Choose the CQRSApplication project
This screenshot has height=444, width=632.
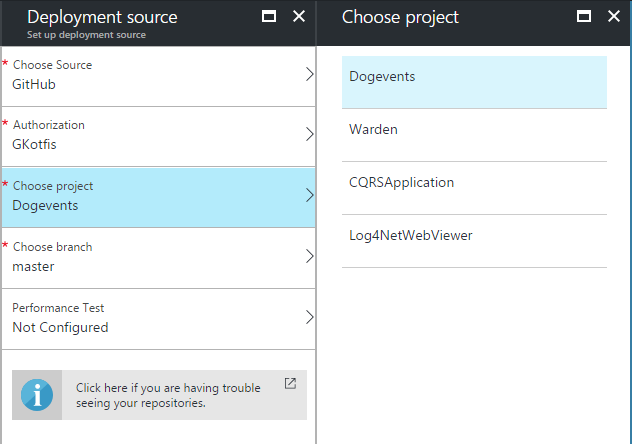[x=401, y=183]
